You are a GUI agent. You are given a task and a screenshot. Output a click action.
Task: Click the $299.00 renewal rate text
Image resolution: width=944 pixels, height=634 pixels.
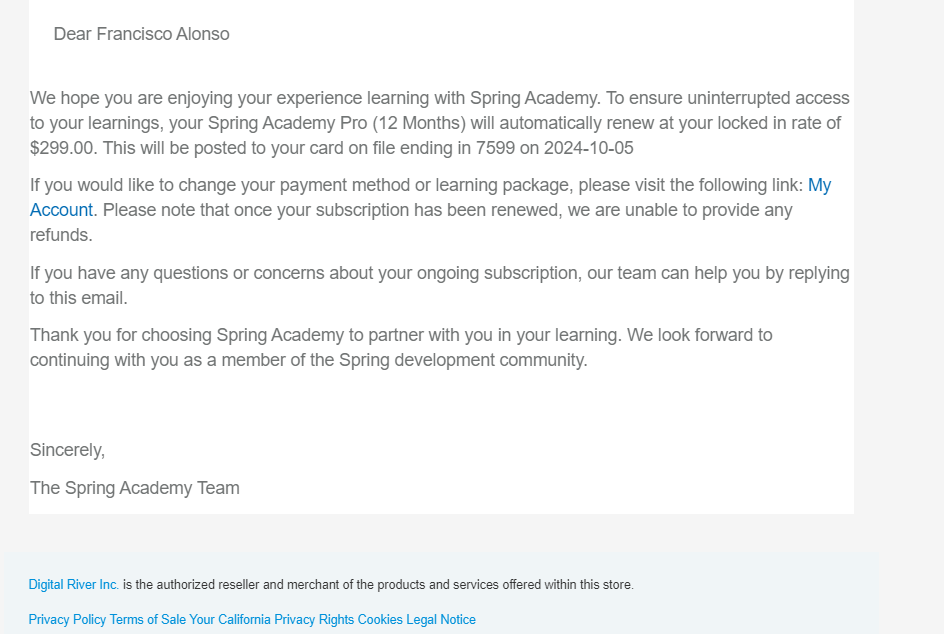click(x=62, y=148)
